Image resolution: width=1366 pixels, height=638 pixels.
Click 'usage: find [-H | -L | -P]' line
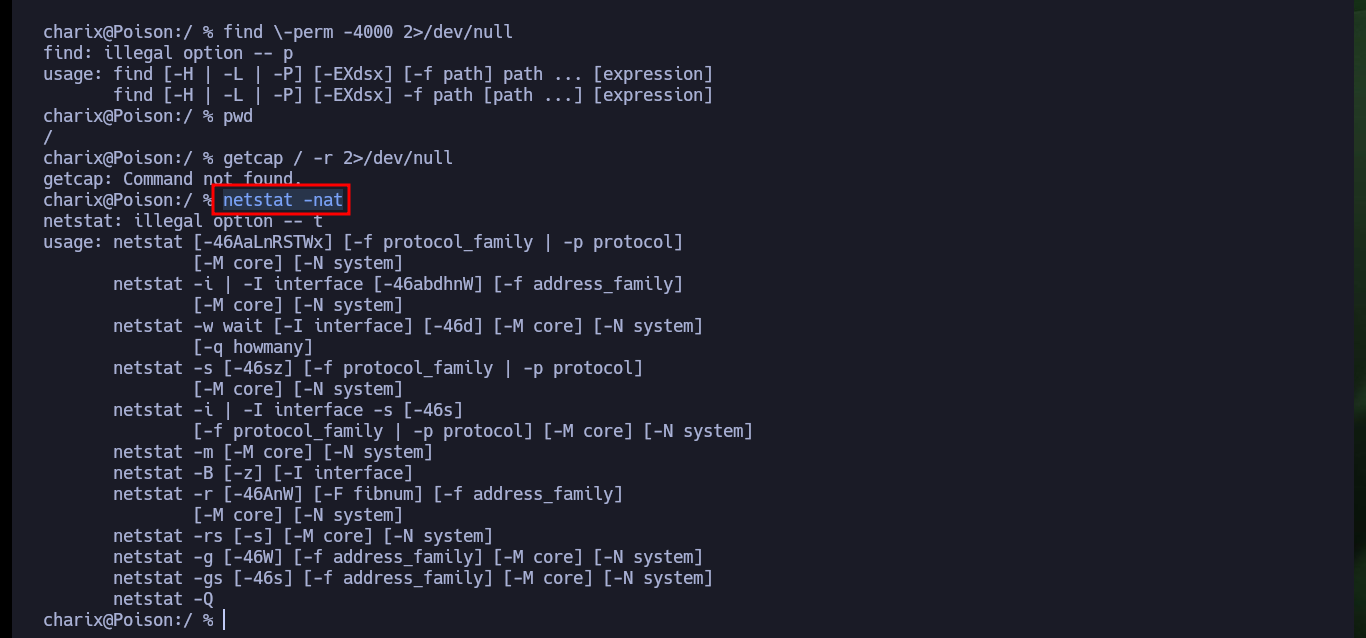(378, 74)
